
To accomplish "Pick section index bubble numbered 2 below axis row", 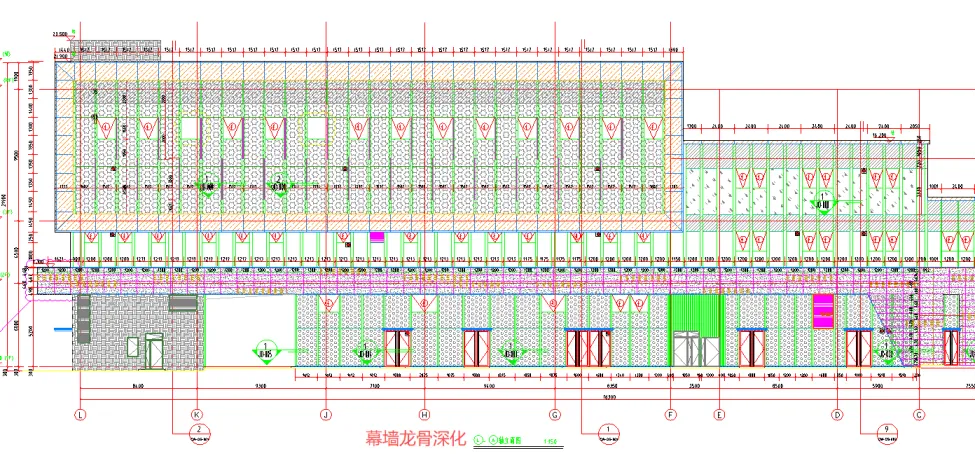I will [199, 433].
